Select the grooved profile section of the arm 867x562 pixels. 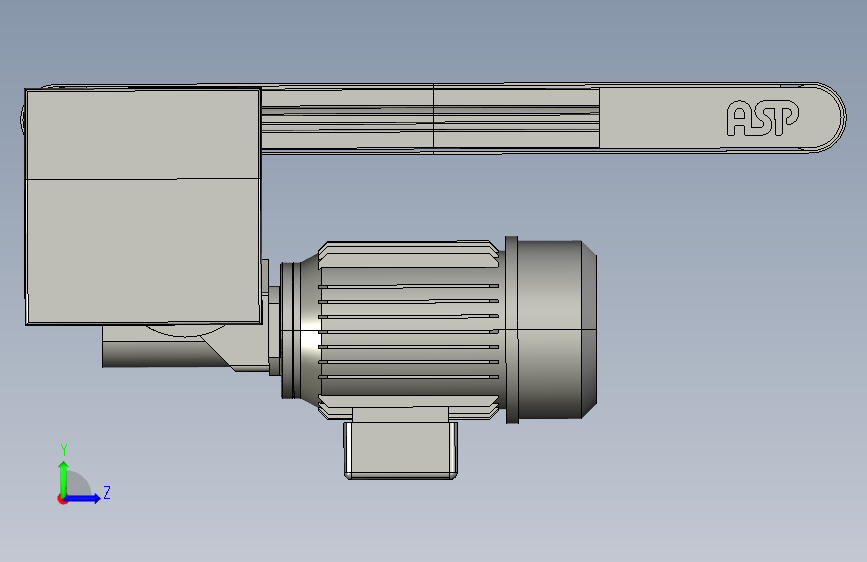[430, 118]
